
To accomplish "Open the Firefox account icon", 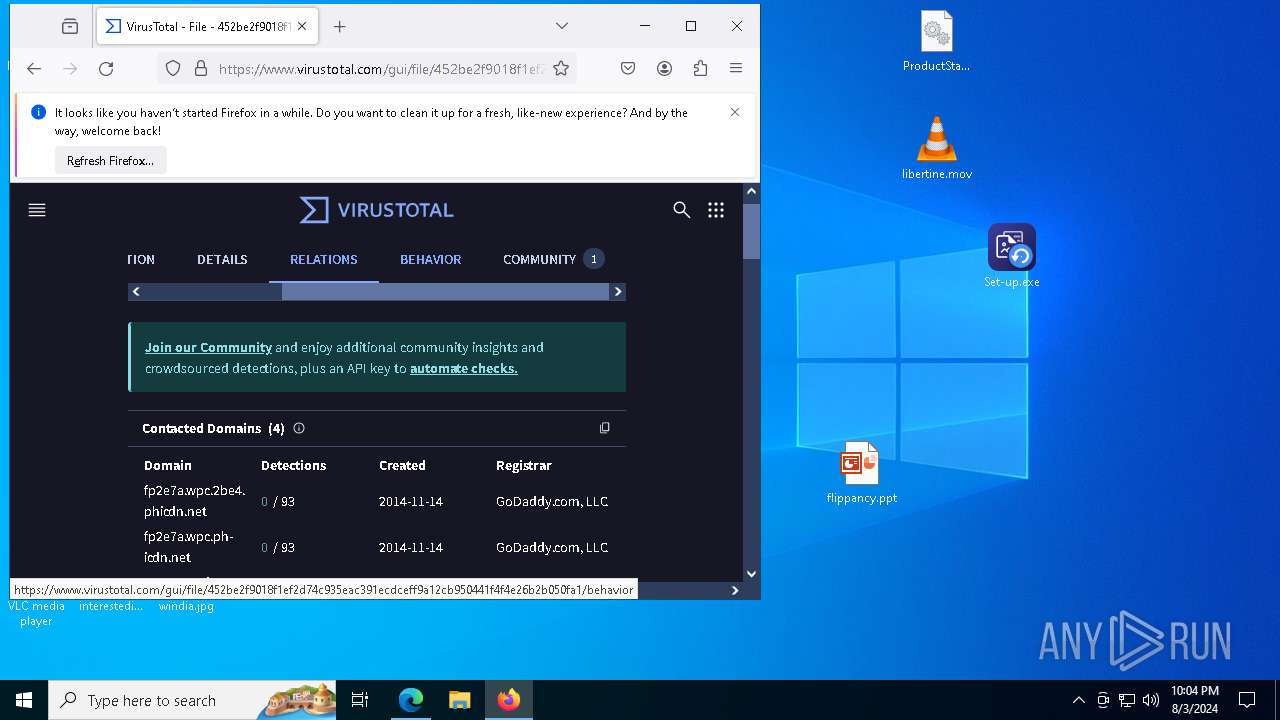I will [664, 69].
